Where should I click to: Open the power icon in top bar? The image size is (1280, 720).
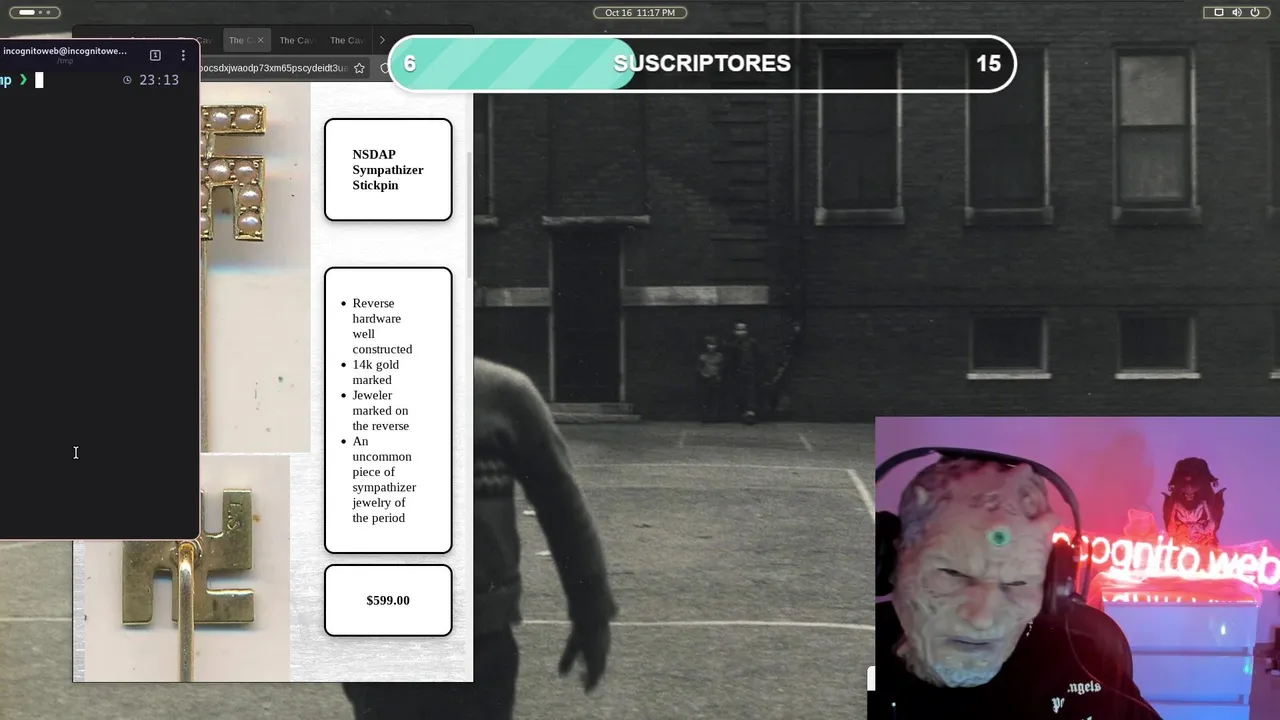(x=1255, y=12)
